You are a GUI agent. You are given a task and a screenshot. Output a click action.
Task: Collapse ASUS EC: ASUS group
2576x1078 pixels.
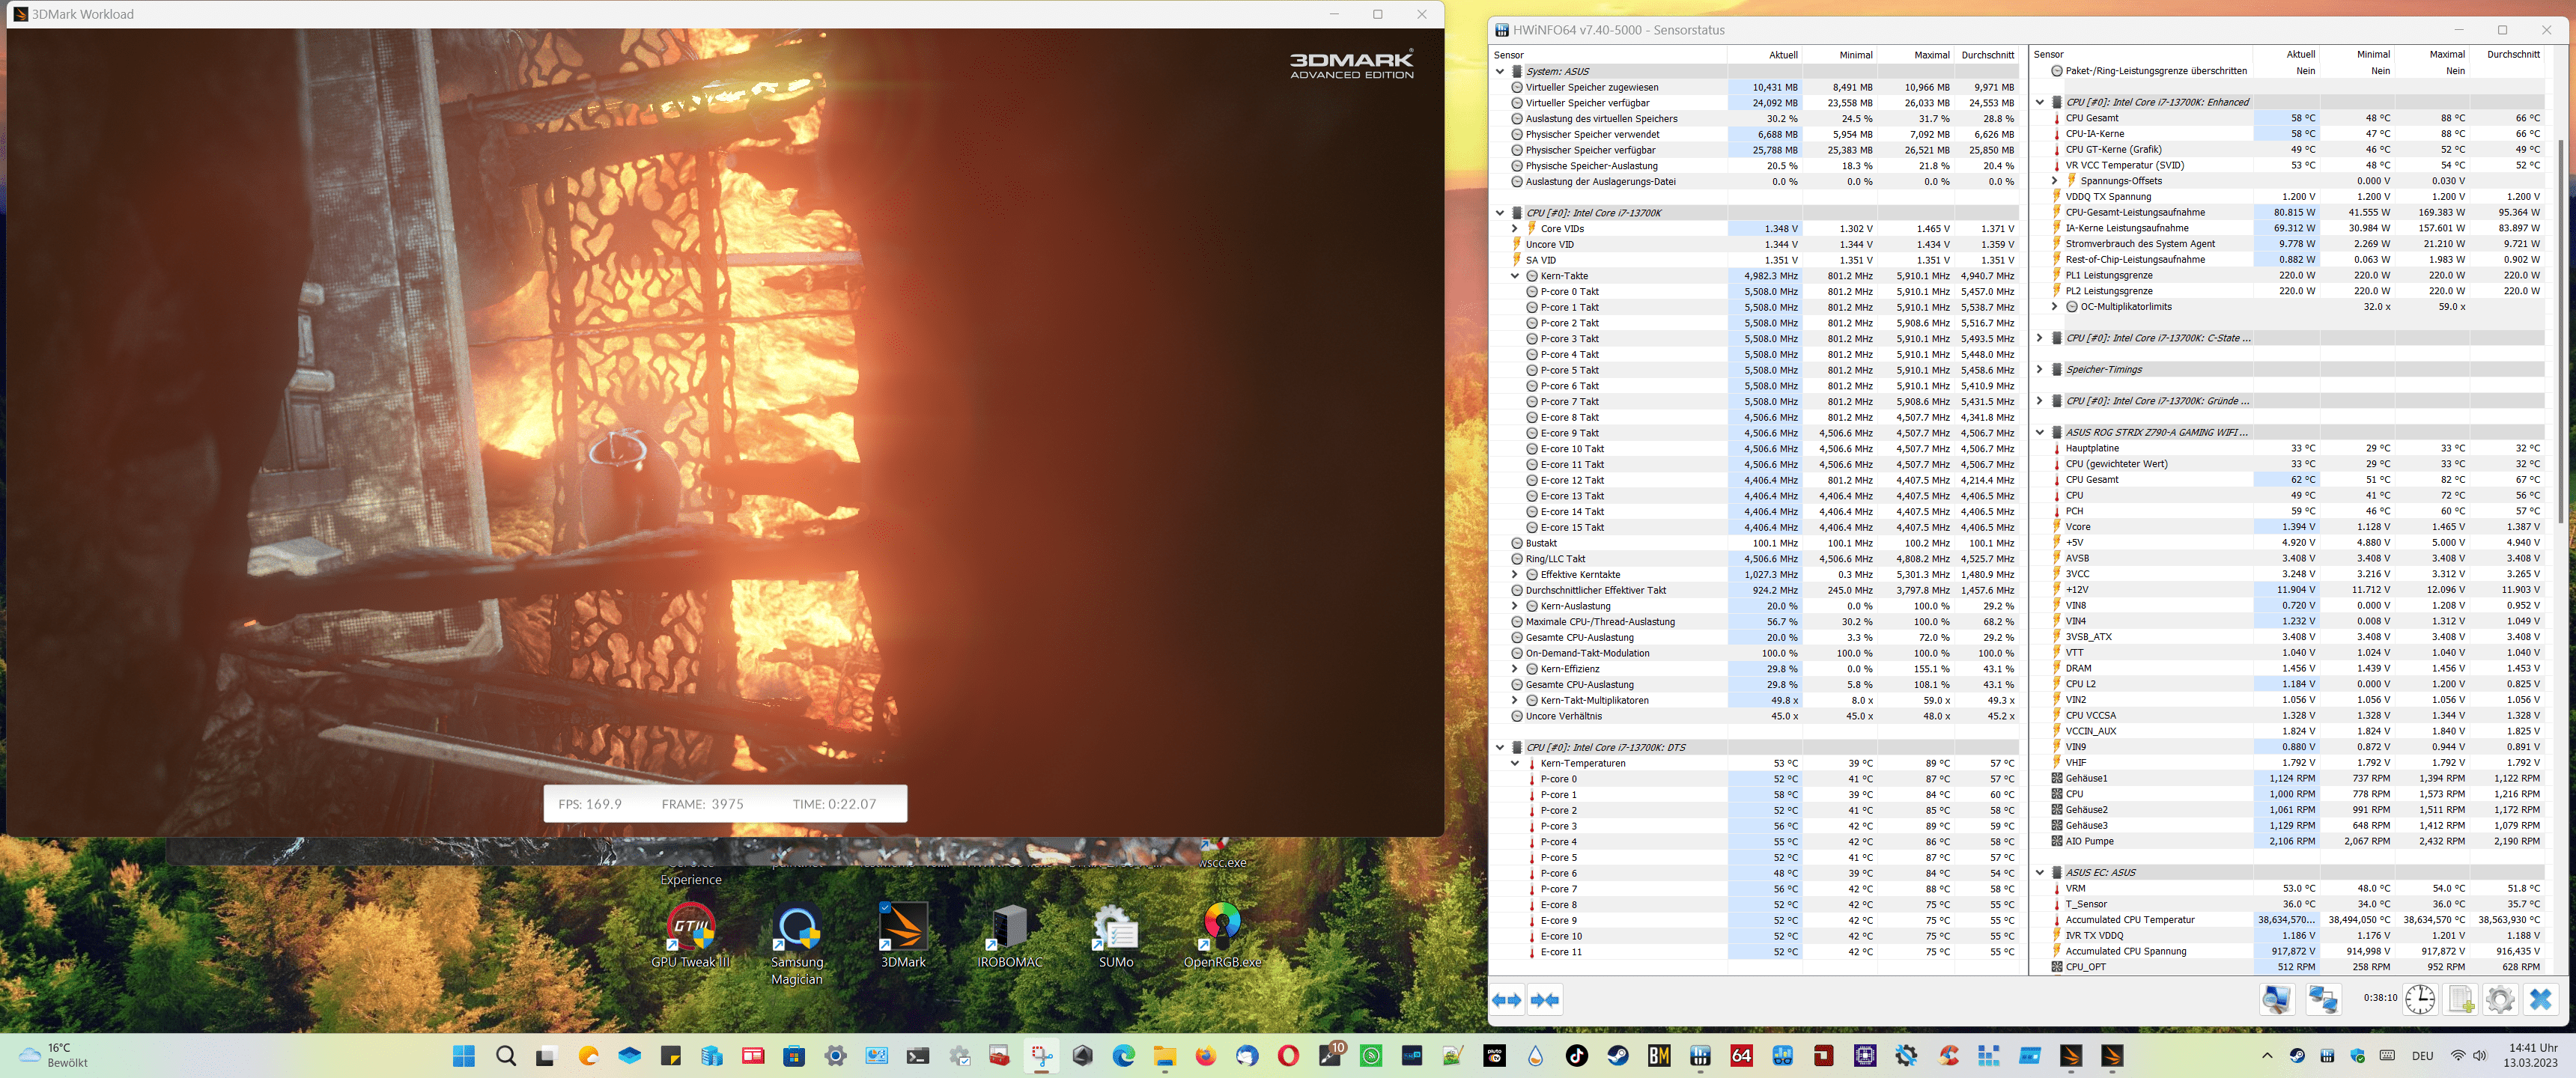pyautogui.click(x=2040, y=873)
